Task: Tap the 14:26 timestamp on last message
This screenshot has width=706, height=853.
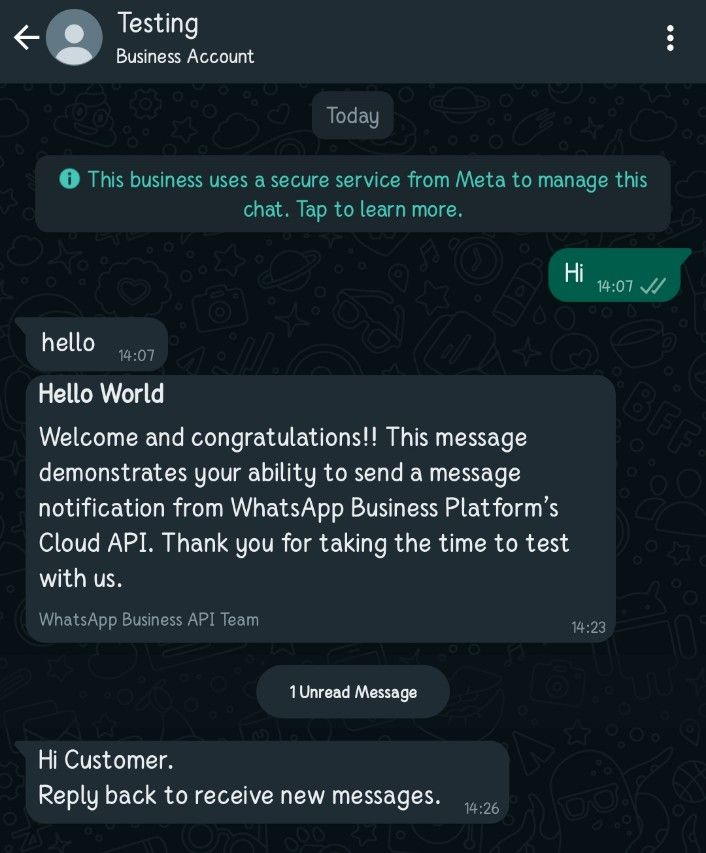Action: pyautogui.click(x=481, y=808)
